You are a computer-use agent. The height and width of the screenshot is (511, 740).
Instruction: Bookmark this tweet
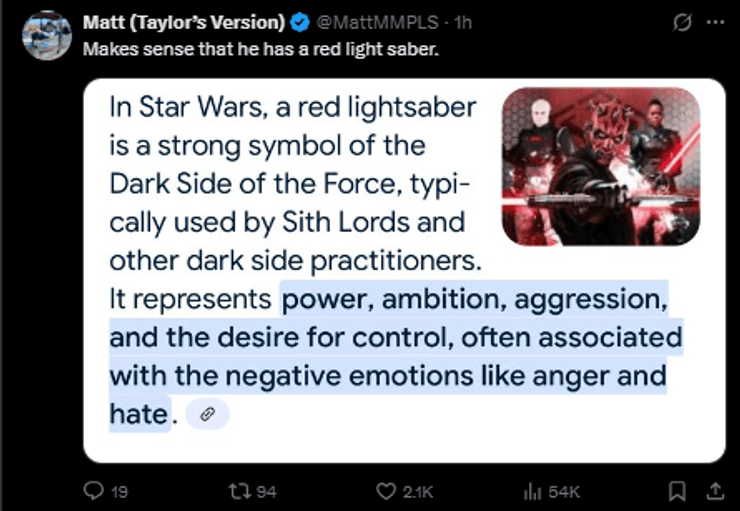pos(677,490)
